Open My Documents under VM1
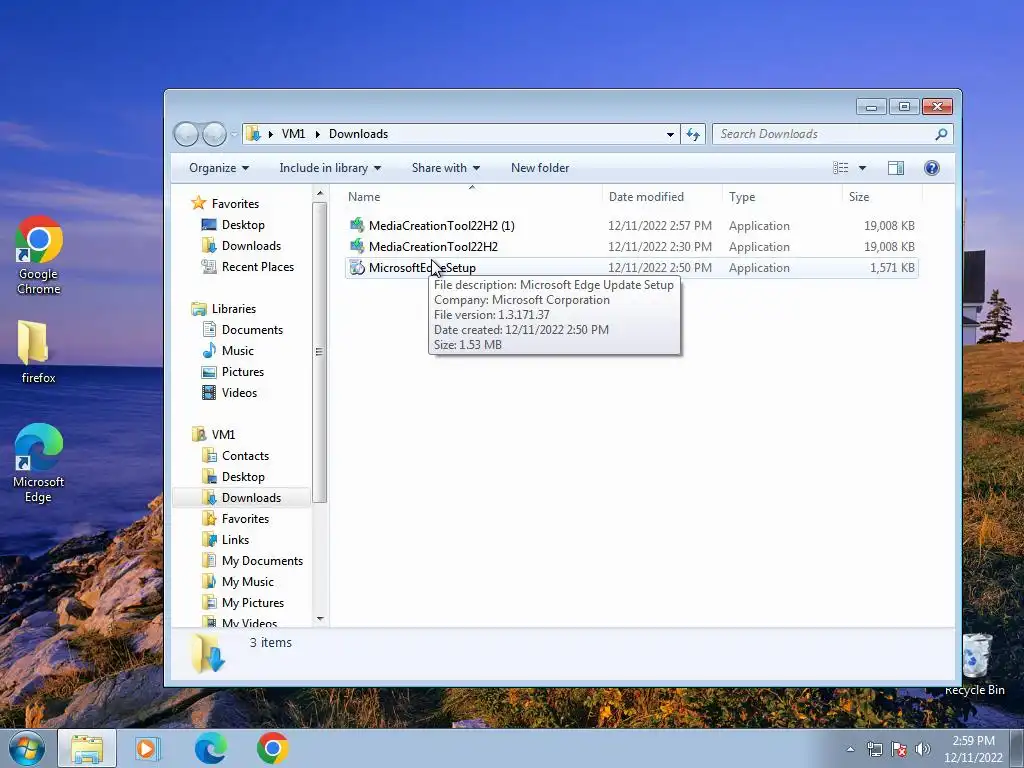 (x=262, y=560)
